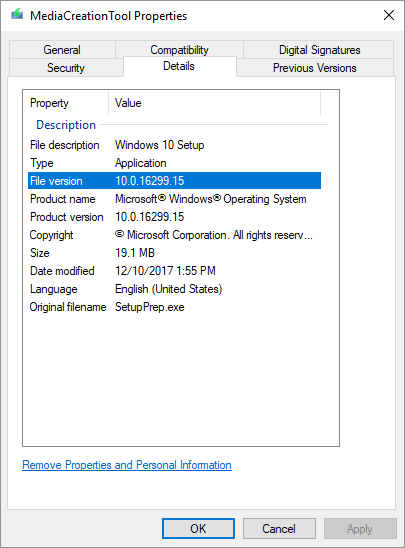Switch to the General tab
The width and height of the screenshot is (405, 548).
(x=62, y=50)
